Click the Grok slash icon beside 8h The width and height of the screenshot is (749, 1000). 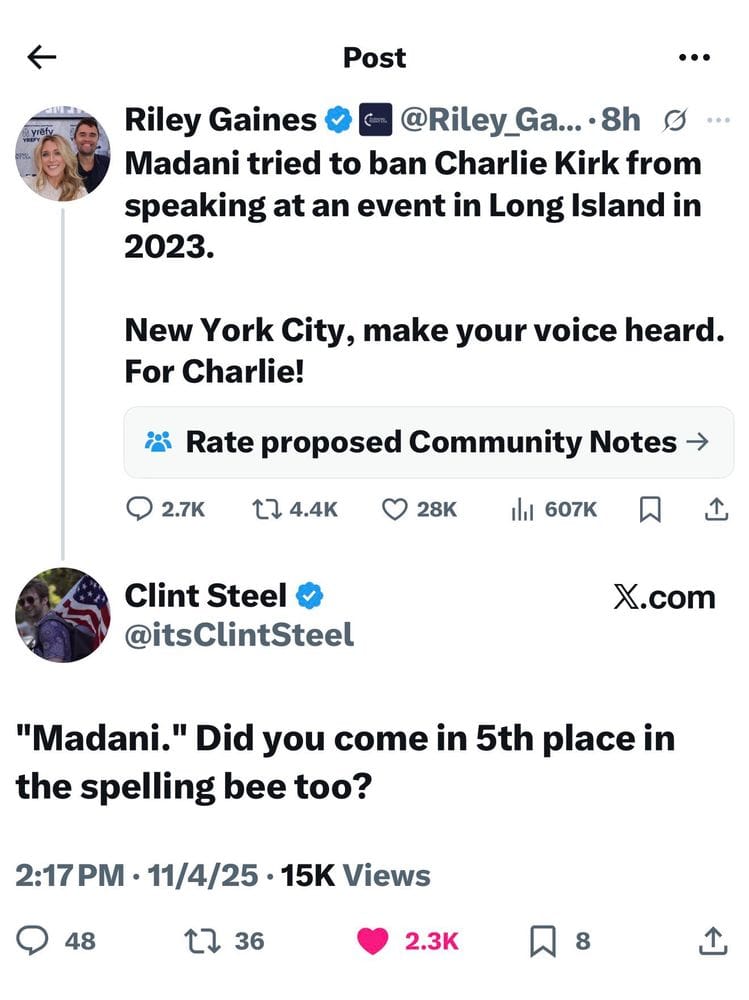[674, 121]
